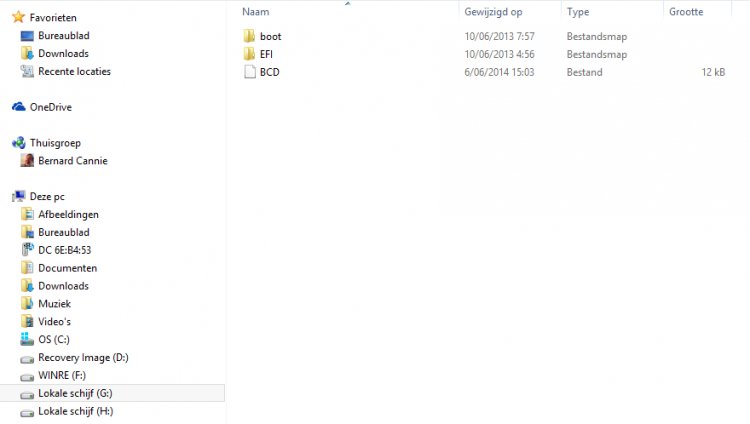Click Bestandsmap type in EFI row

[x=596, y=54]
